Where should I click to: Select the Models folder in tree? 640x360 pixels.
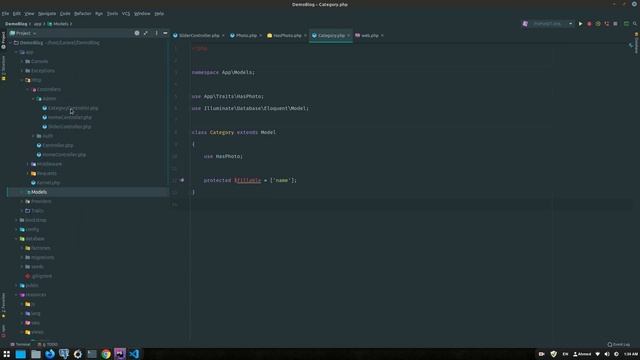coord(39,192)
